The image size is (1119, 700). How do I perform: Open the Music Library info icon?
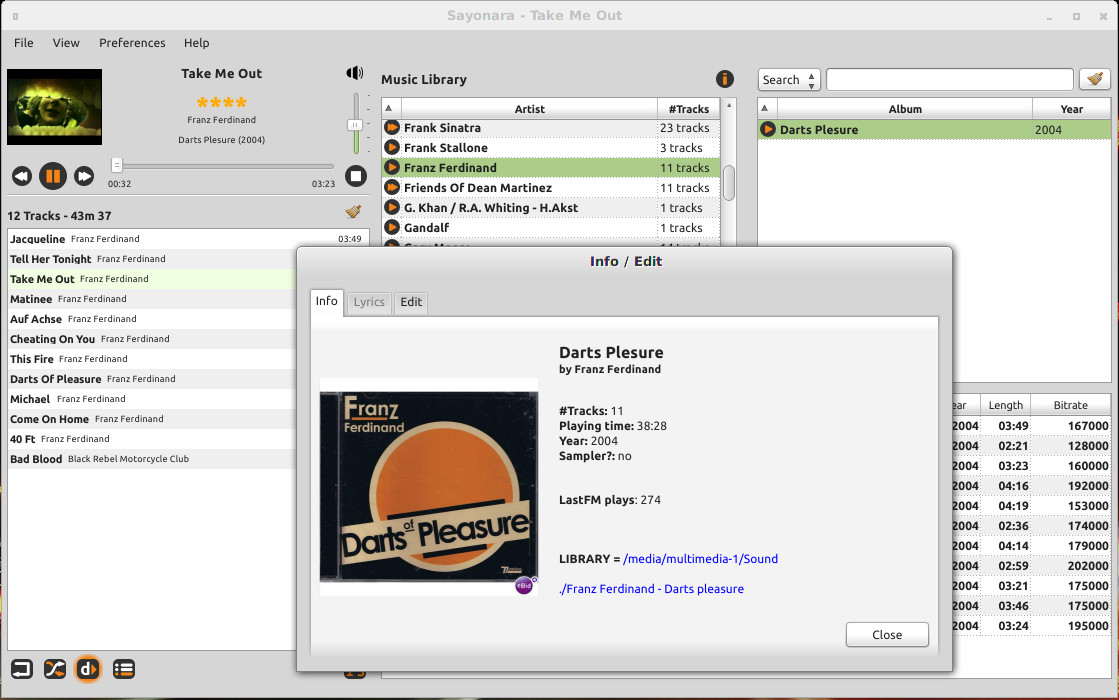[x=724, y=79]
